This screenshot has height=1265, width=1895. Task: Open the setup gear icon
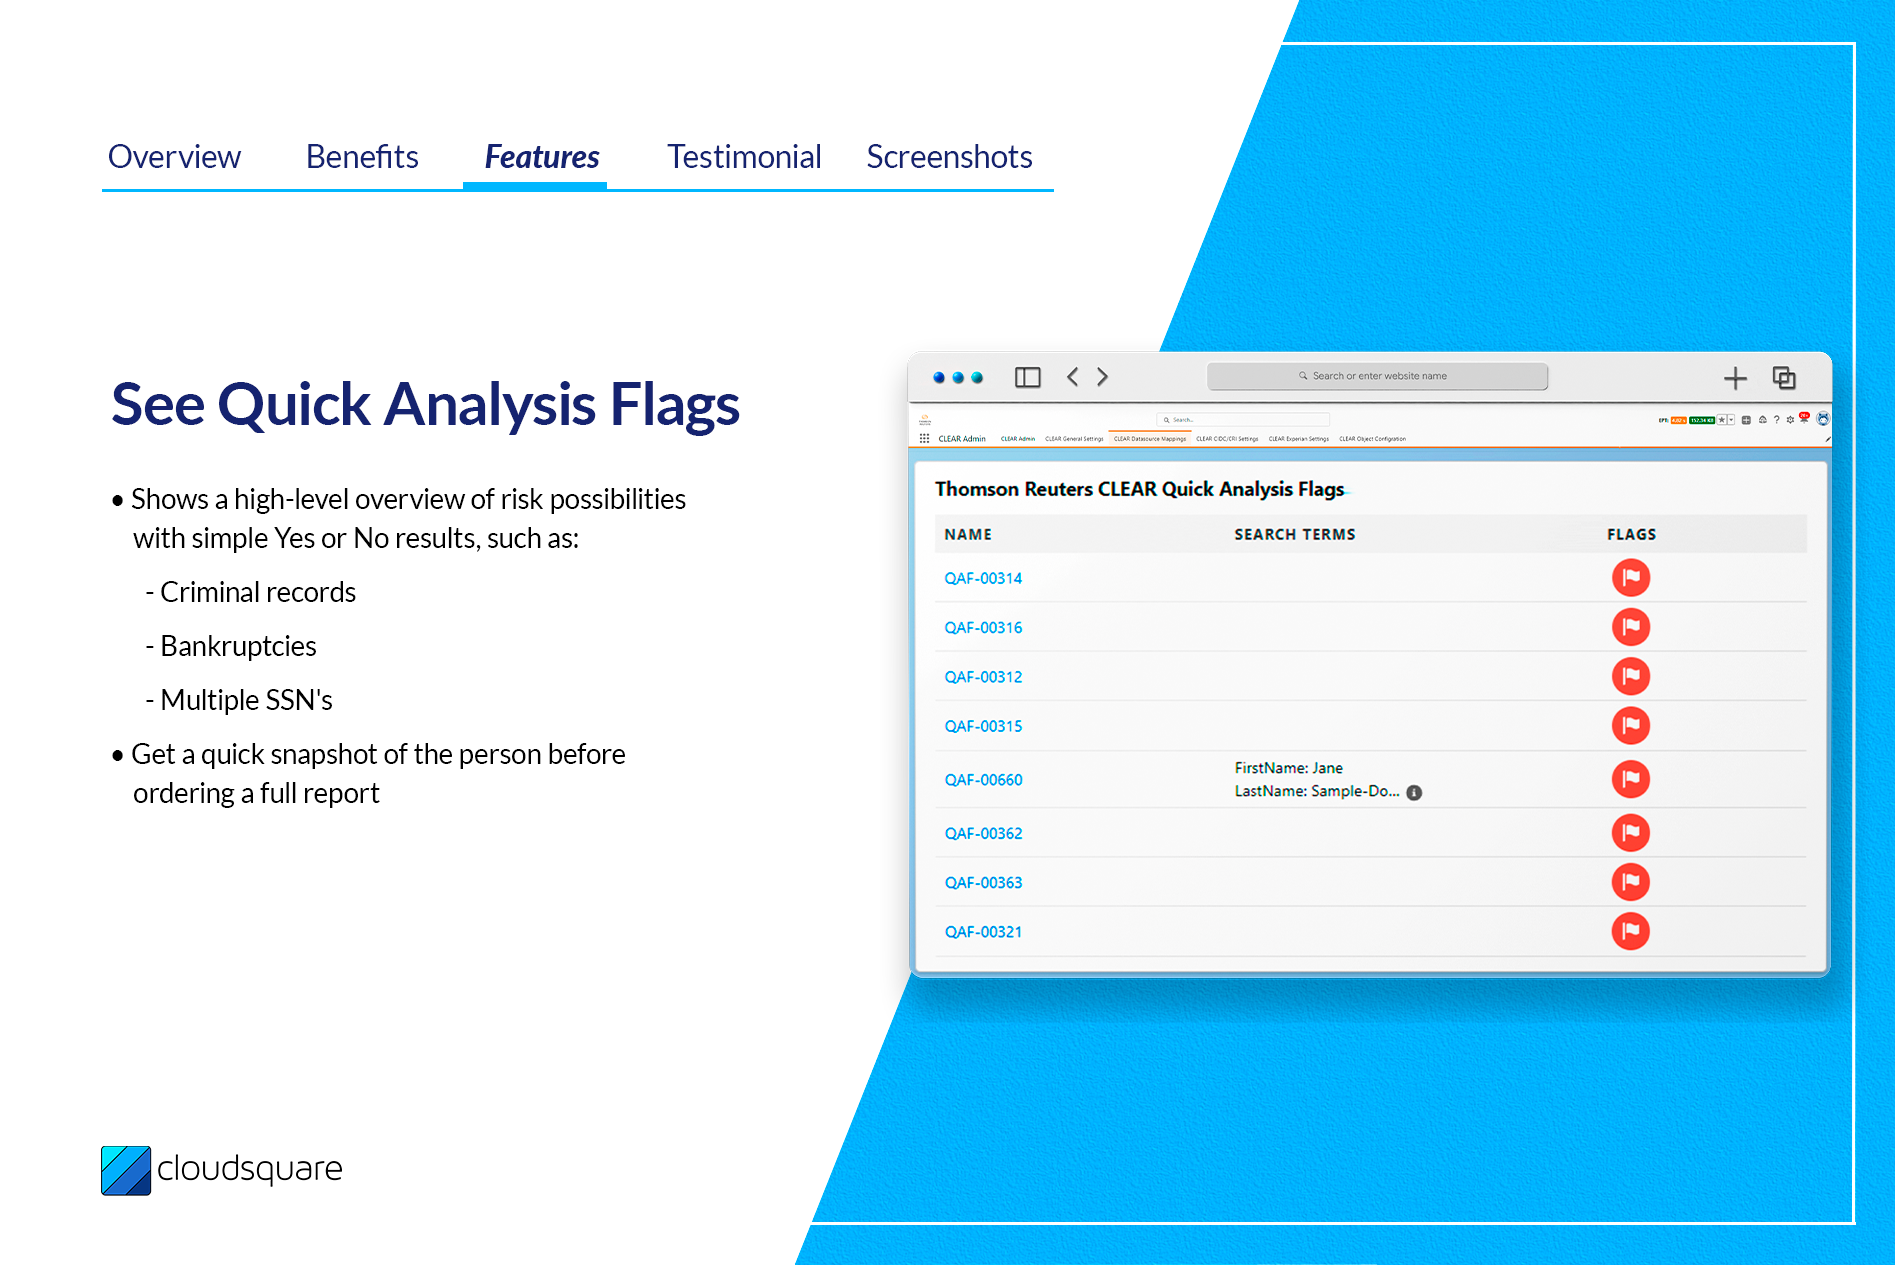click(1790, 420)
